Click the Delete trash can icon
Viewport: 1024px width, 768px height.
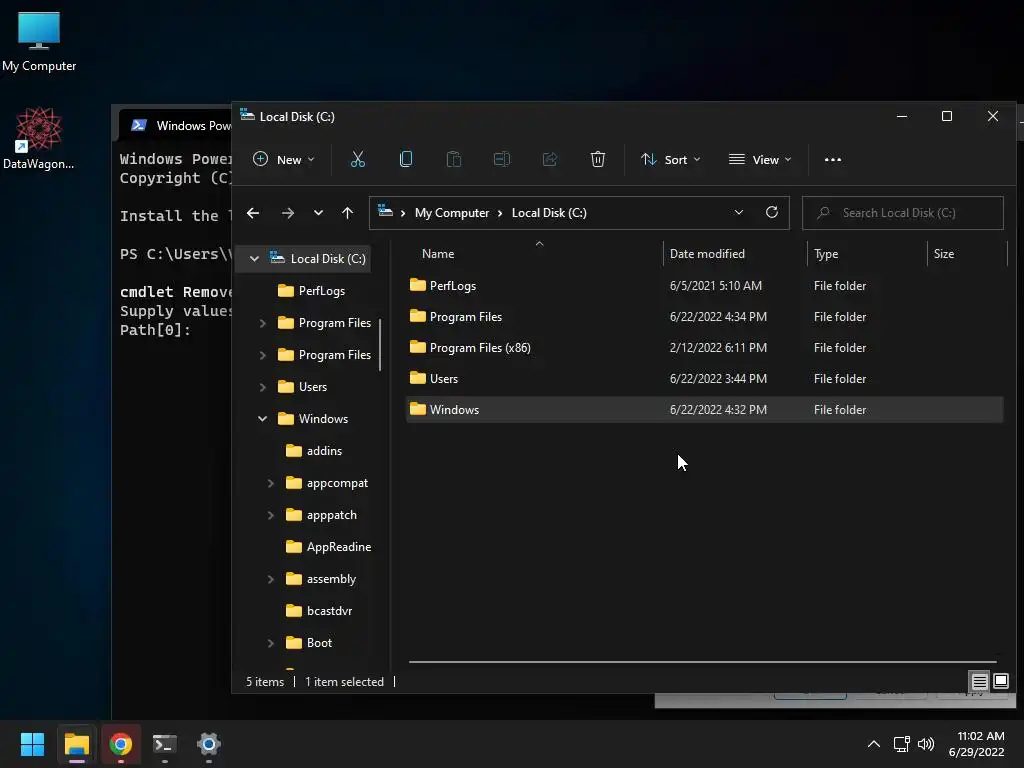coord(598,159)
